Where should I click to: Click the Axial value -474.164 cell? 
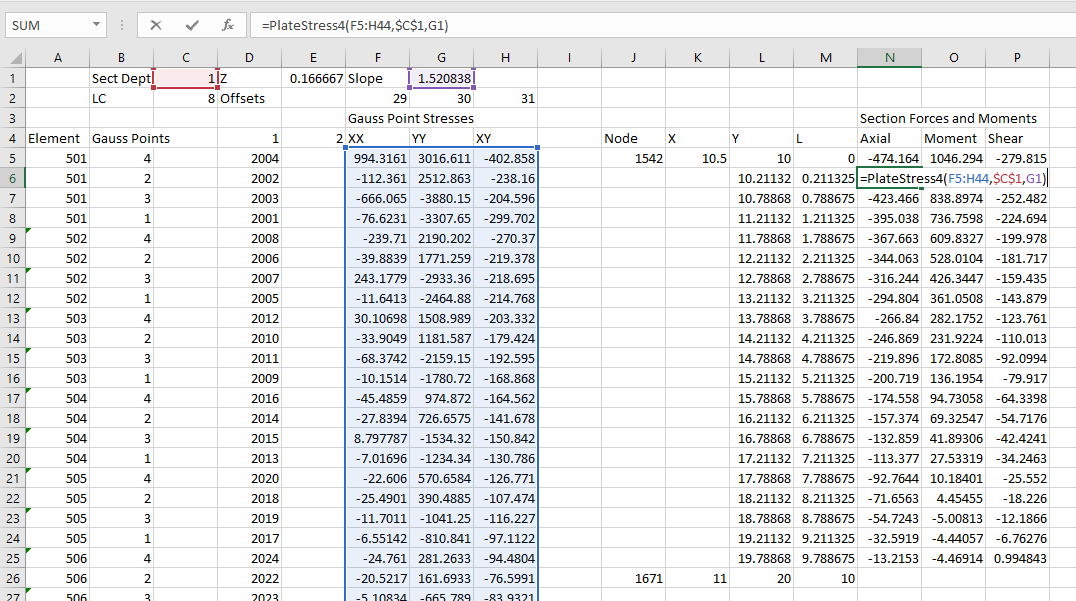(889, 158)
